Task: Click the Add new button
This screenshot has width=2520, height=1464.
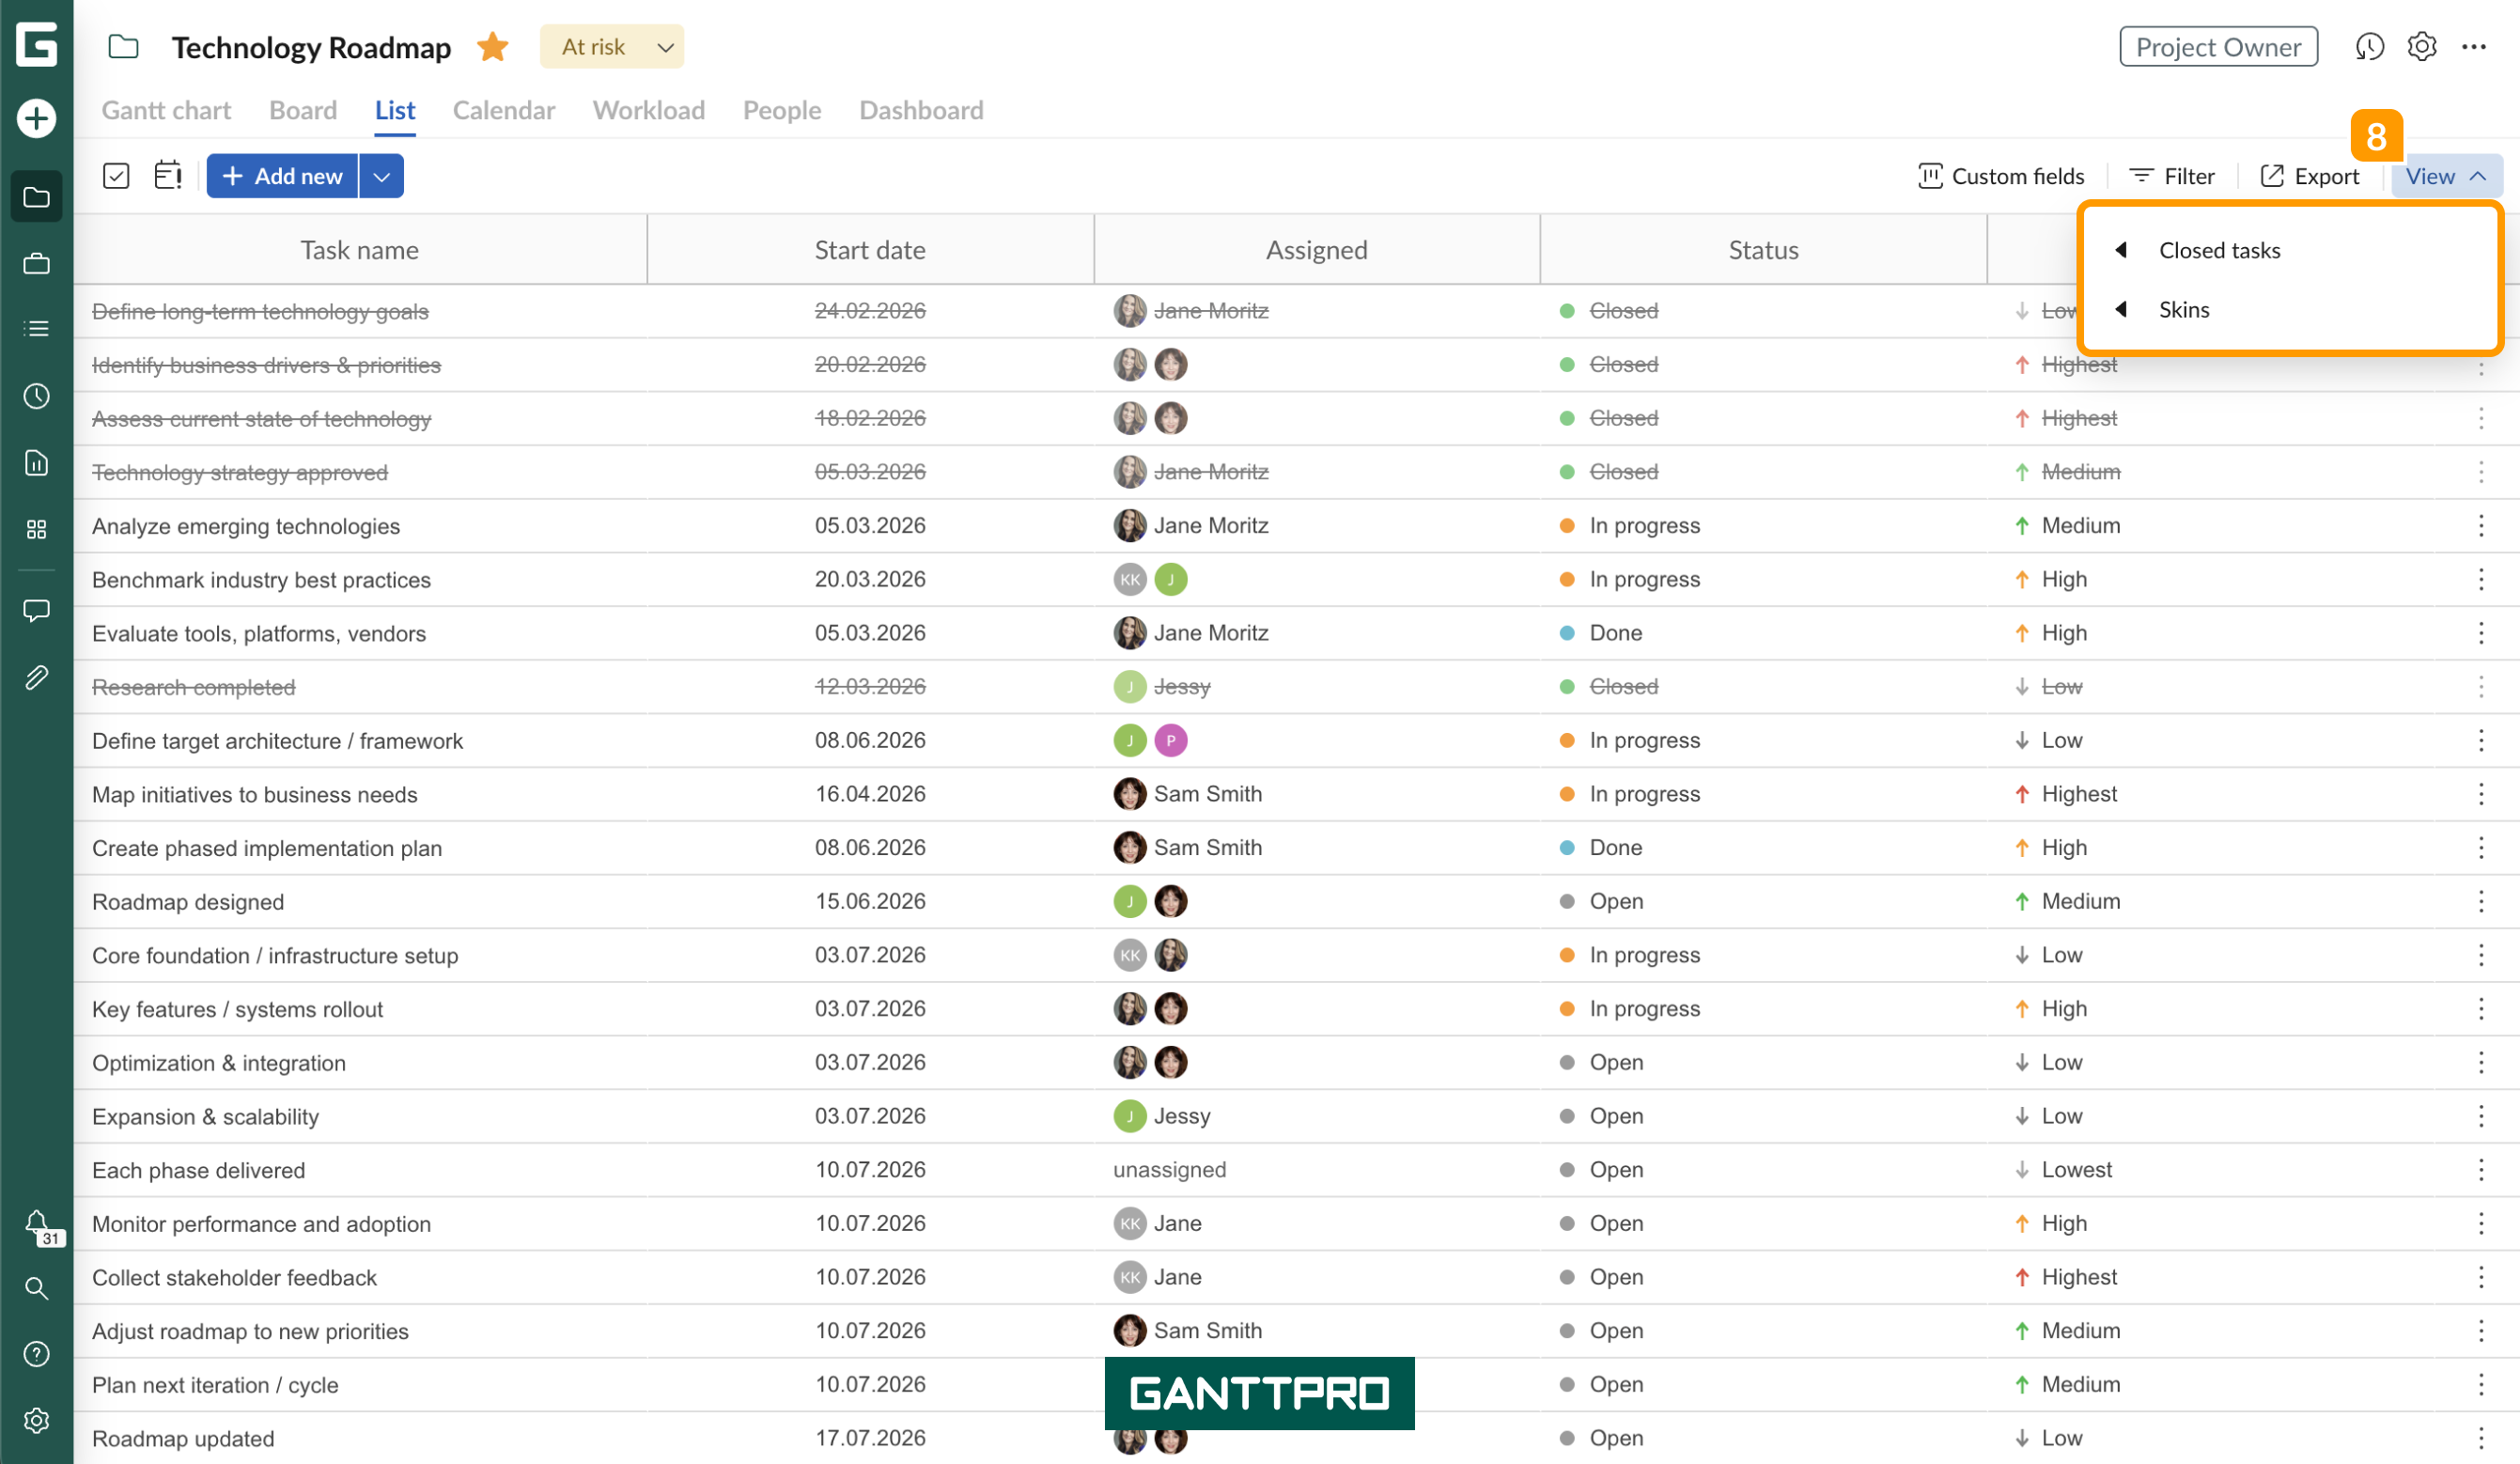Action: point(282,176)
